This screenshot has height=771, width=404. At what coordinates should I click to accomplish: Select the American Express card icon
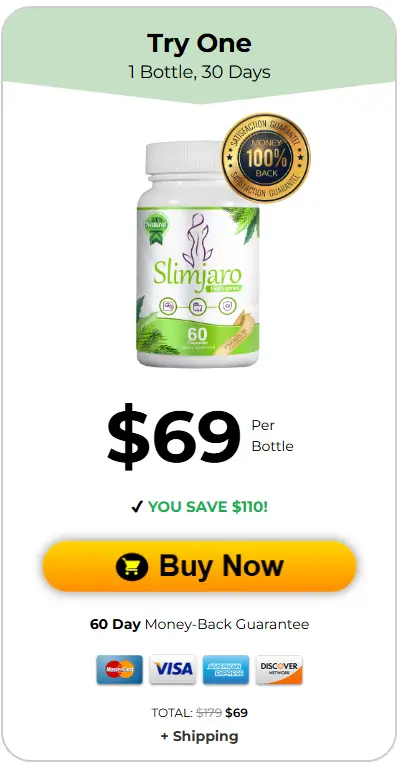226,669
